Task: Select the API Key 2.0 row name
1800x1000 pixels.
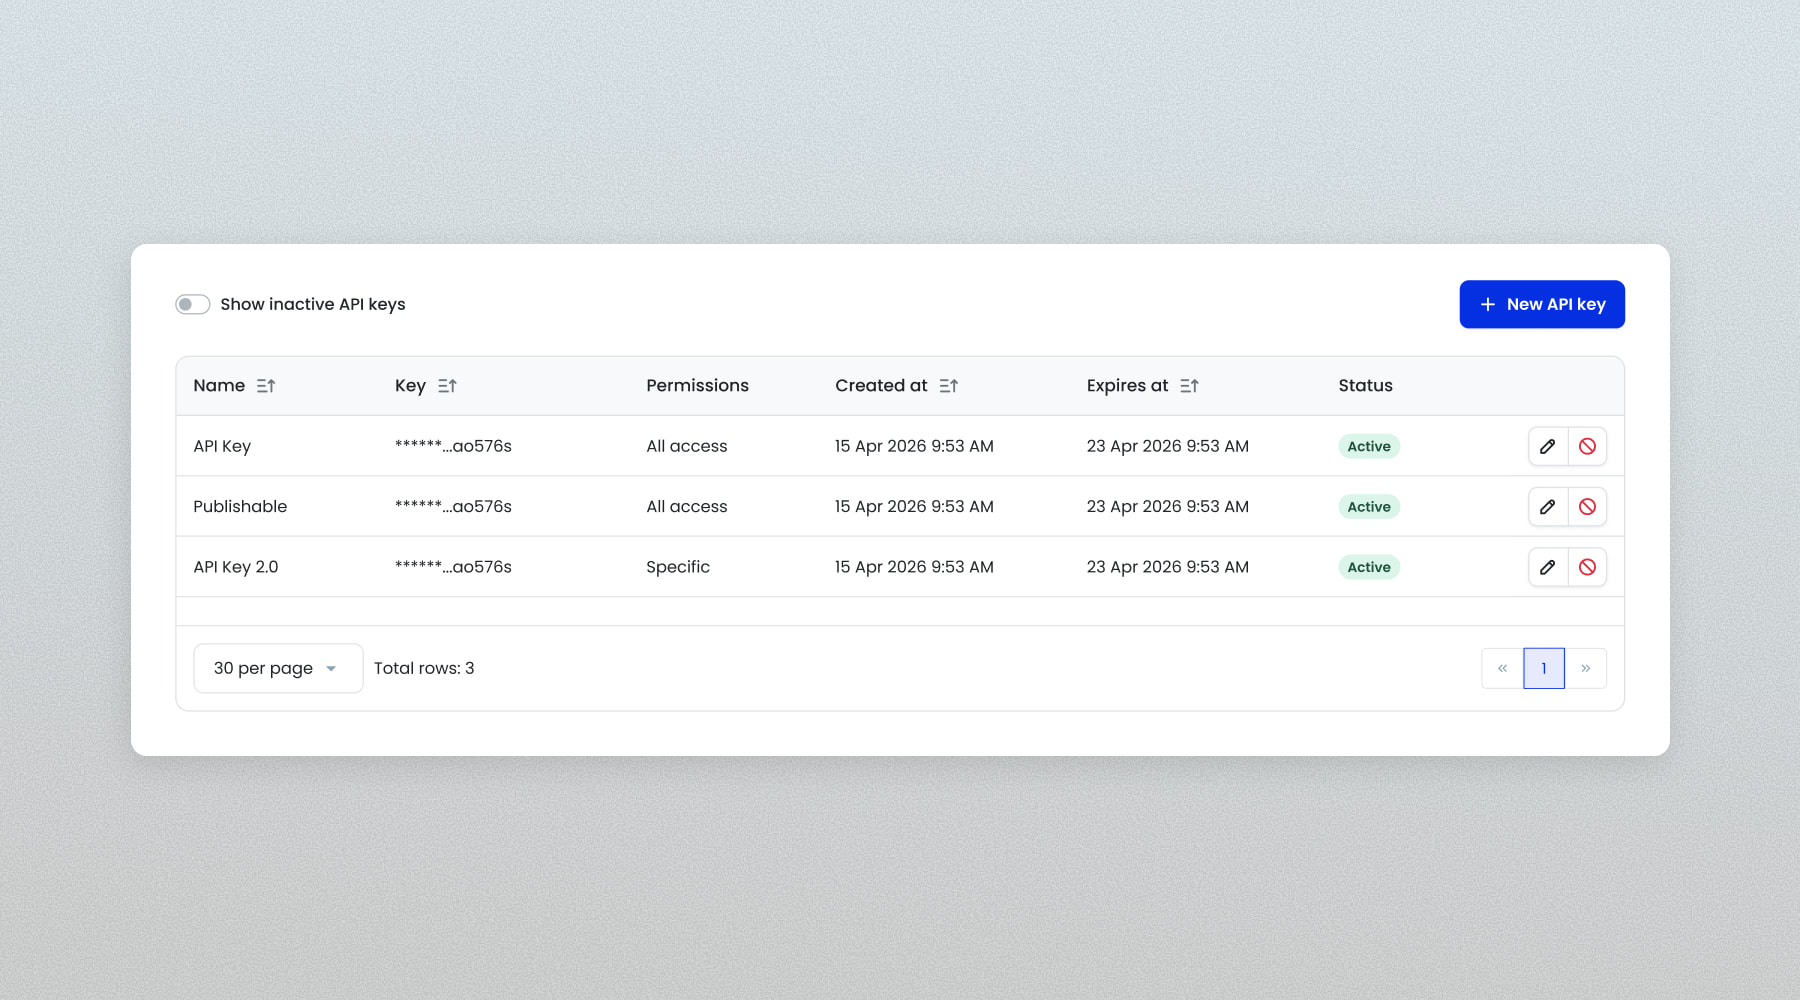Action: (236, 567)
